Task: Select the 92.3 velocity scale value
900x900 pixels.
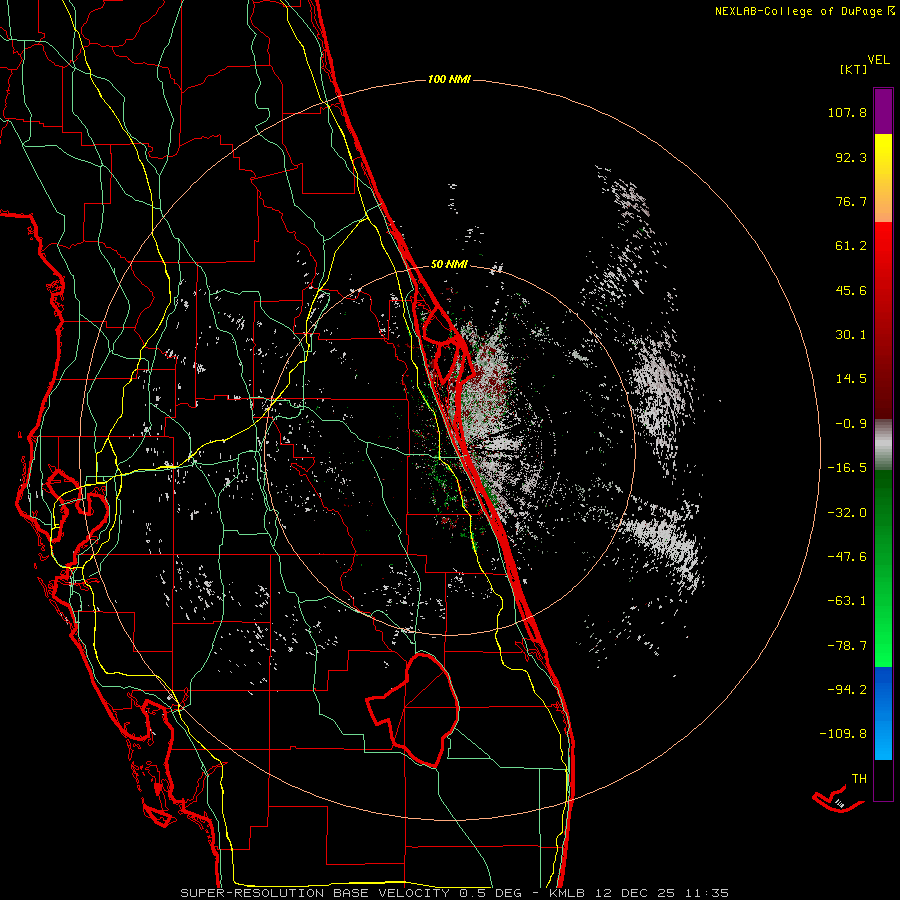Action: coord(851,157)
